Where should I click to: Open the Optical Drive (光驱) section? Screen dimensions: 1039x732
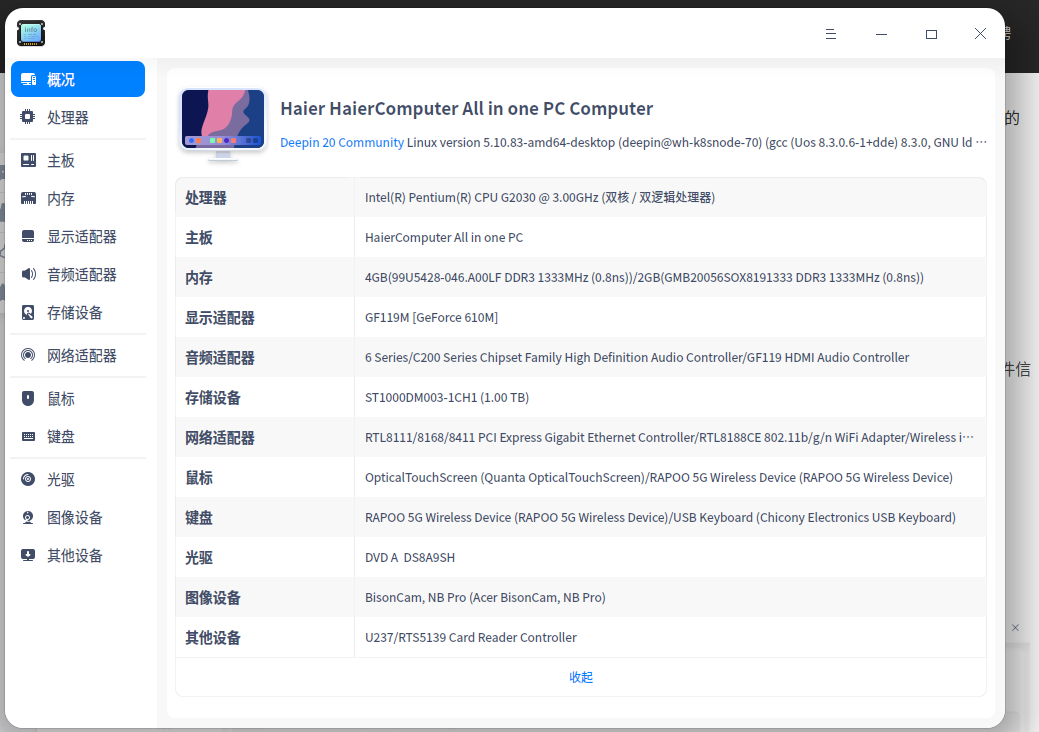click(60, 479)
